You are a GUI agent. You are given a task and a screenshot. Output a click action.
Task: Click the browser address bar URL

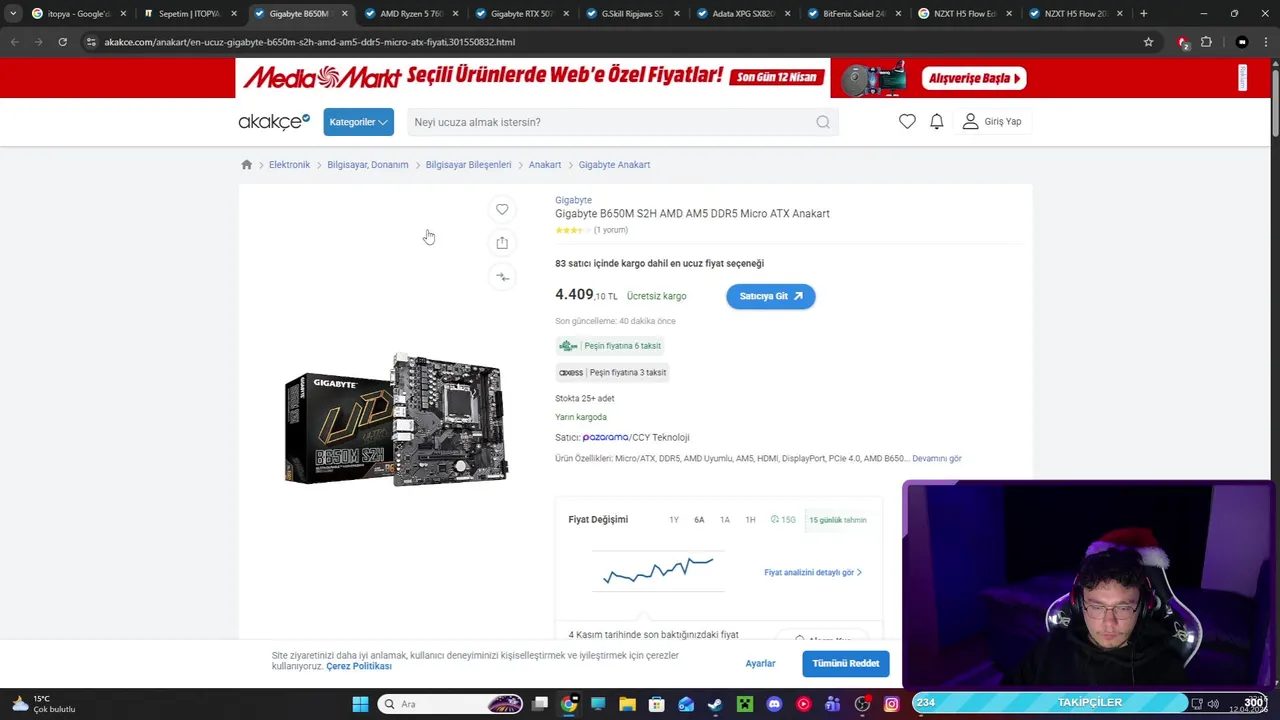pyautogui.click(x=310, y=42)
